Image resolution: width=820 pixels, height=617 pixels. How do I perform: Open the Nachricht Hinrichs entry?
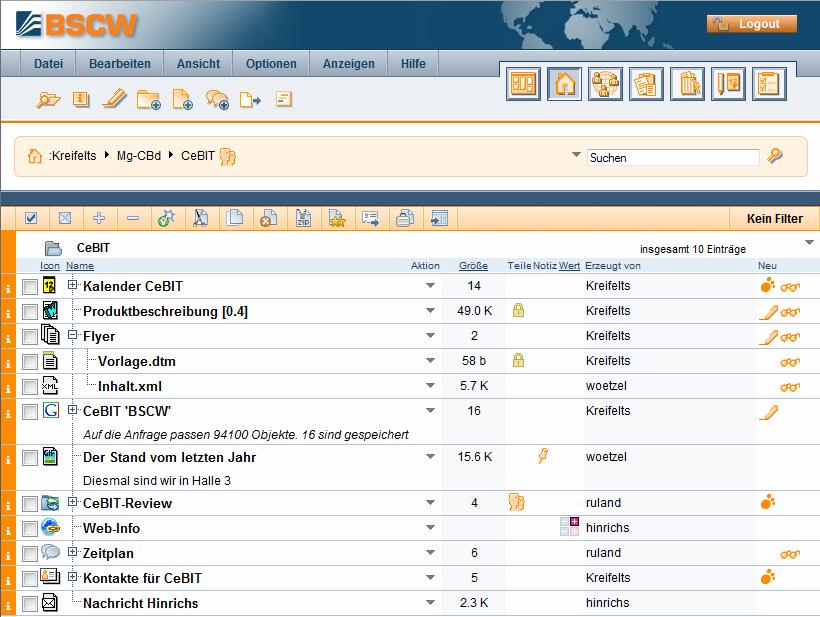[x=140, y=603]
